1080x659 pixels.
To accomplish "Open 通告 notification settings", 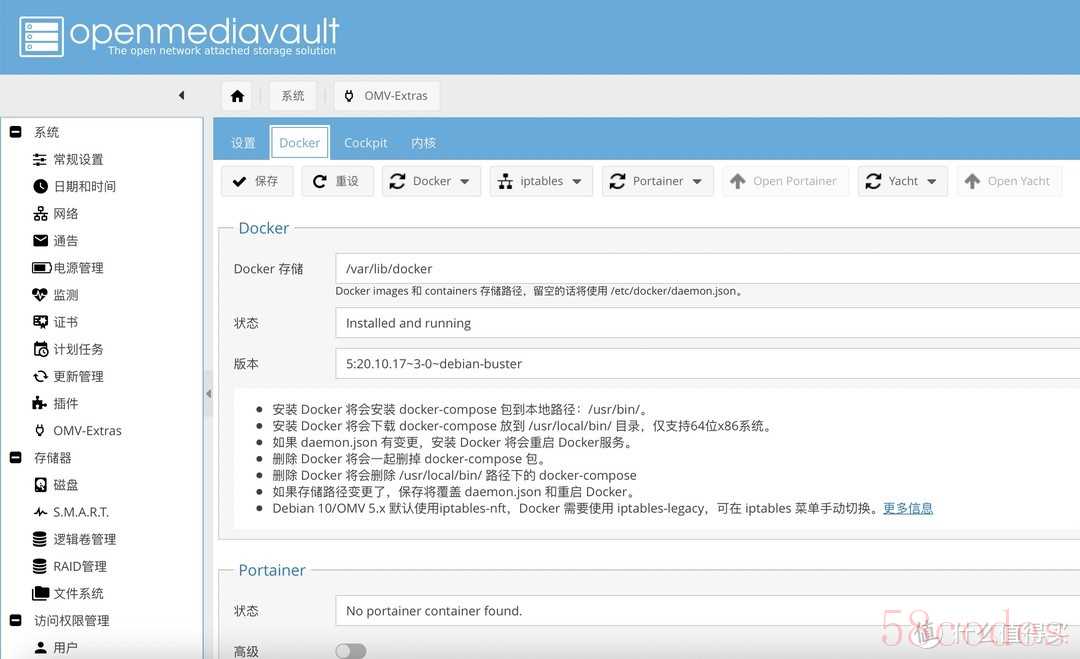I will pos(56,240).
